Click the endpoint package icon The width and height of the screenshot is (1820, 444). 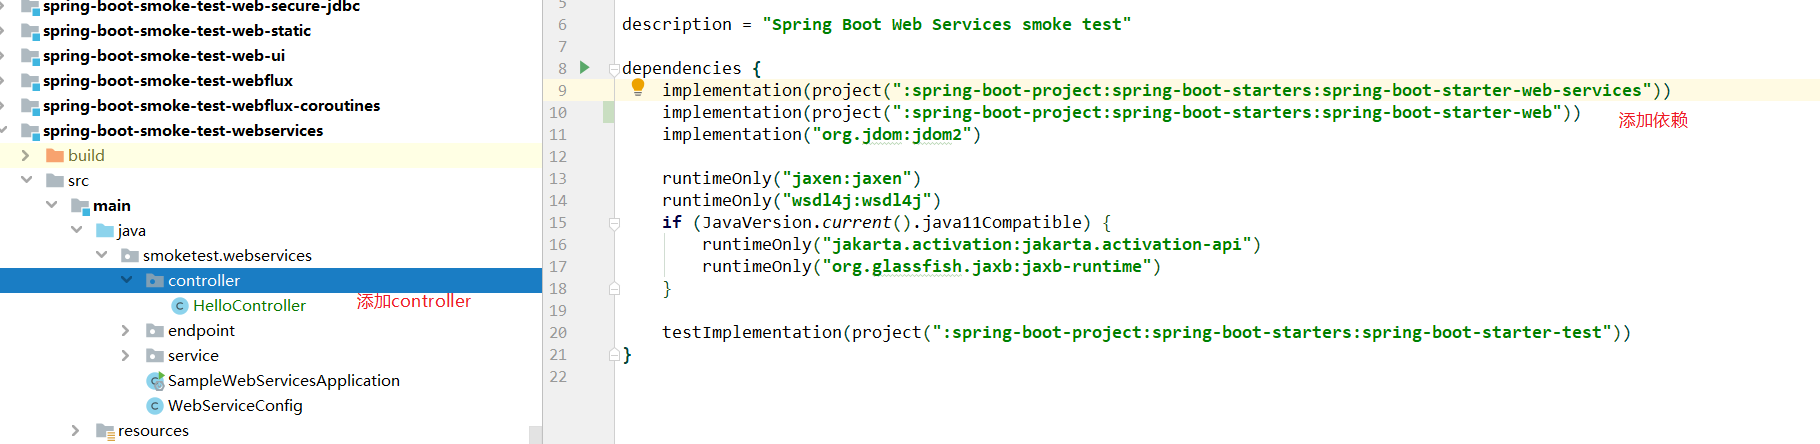click(155, 330)
